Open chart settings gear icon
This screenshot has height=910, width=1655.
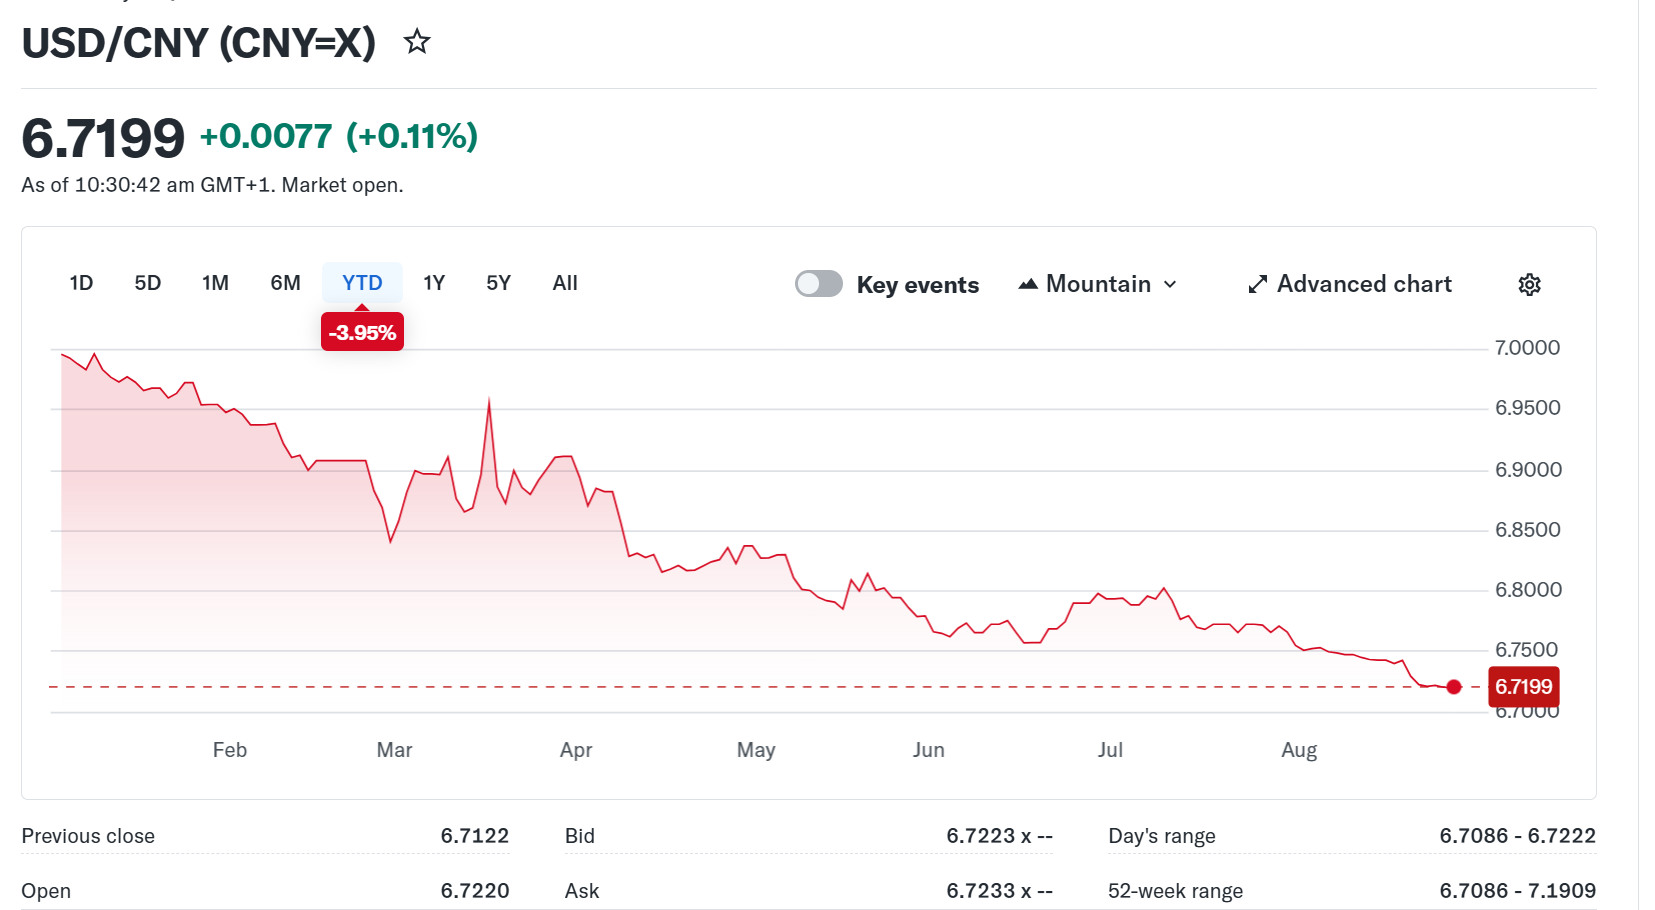[1529, 284]
